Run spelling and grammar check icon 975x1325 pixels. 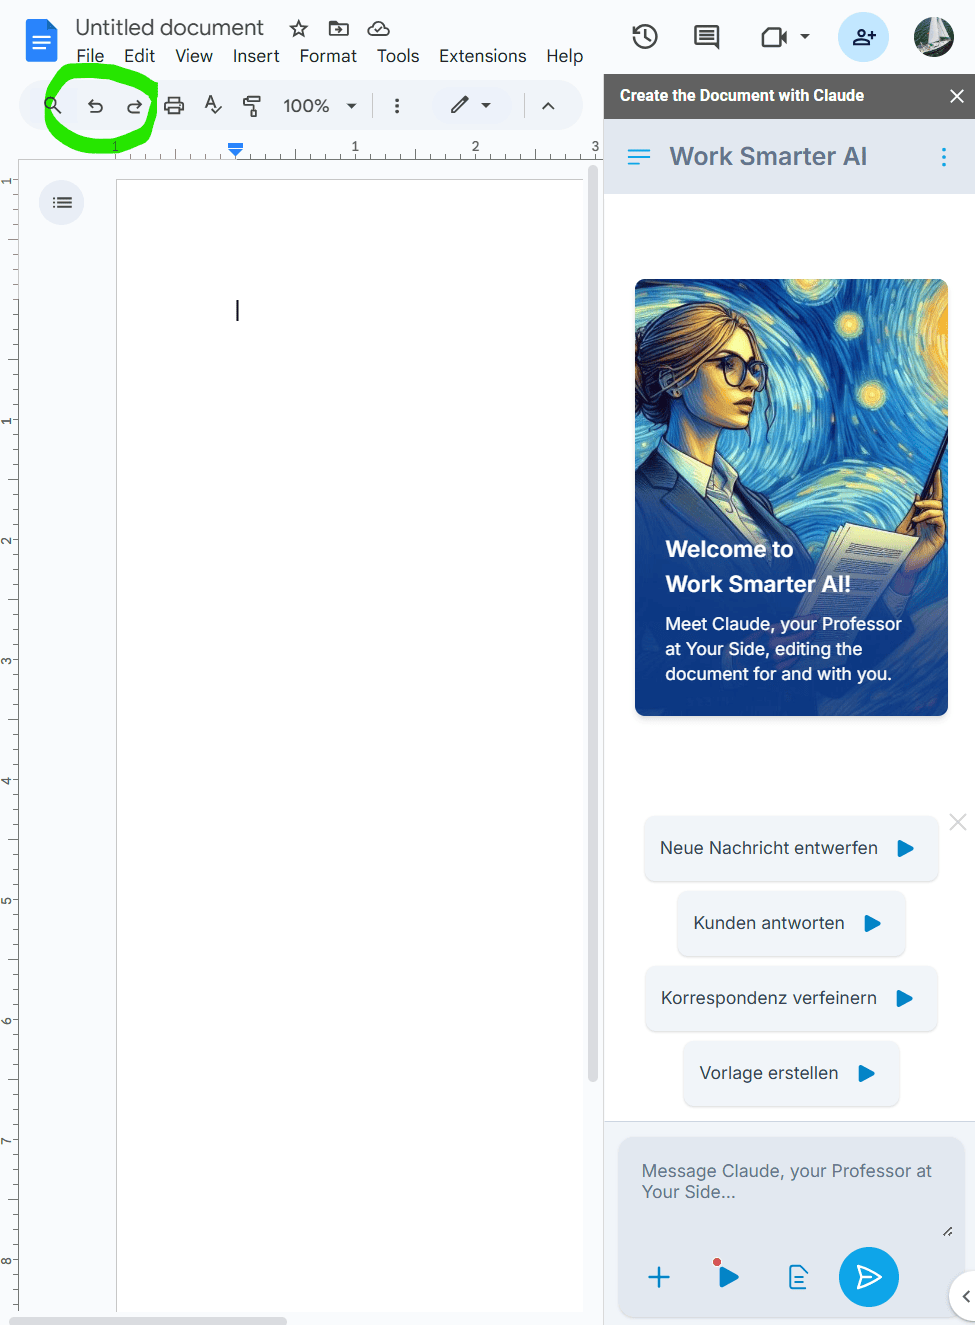coord(213,105)
